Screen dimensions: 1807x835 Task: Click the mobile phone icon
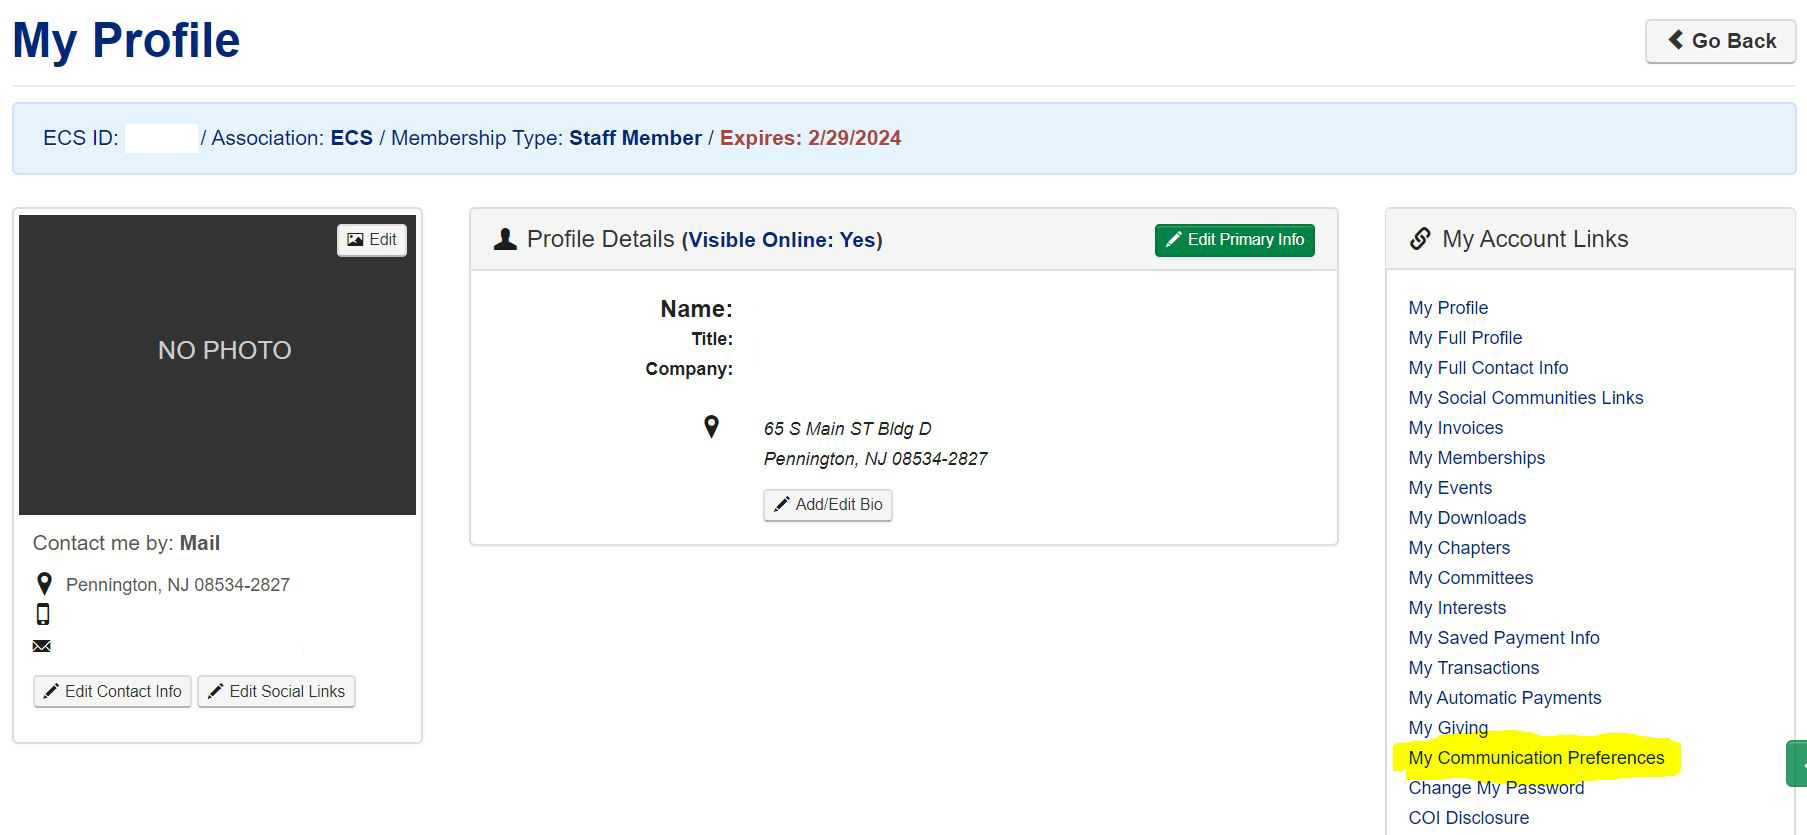(x=43, y=614)
